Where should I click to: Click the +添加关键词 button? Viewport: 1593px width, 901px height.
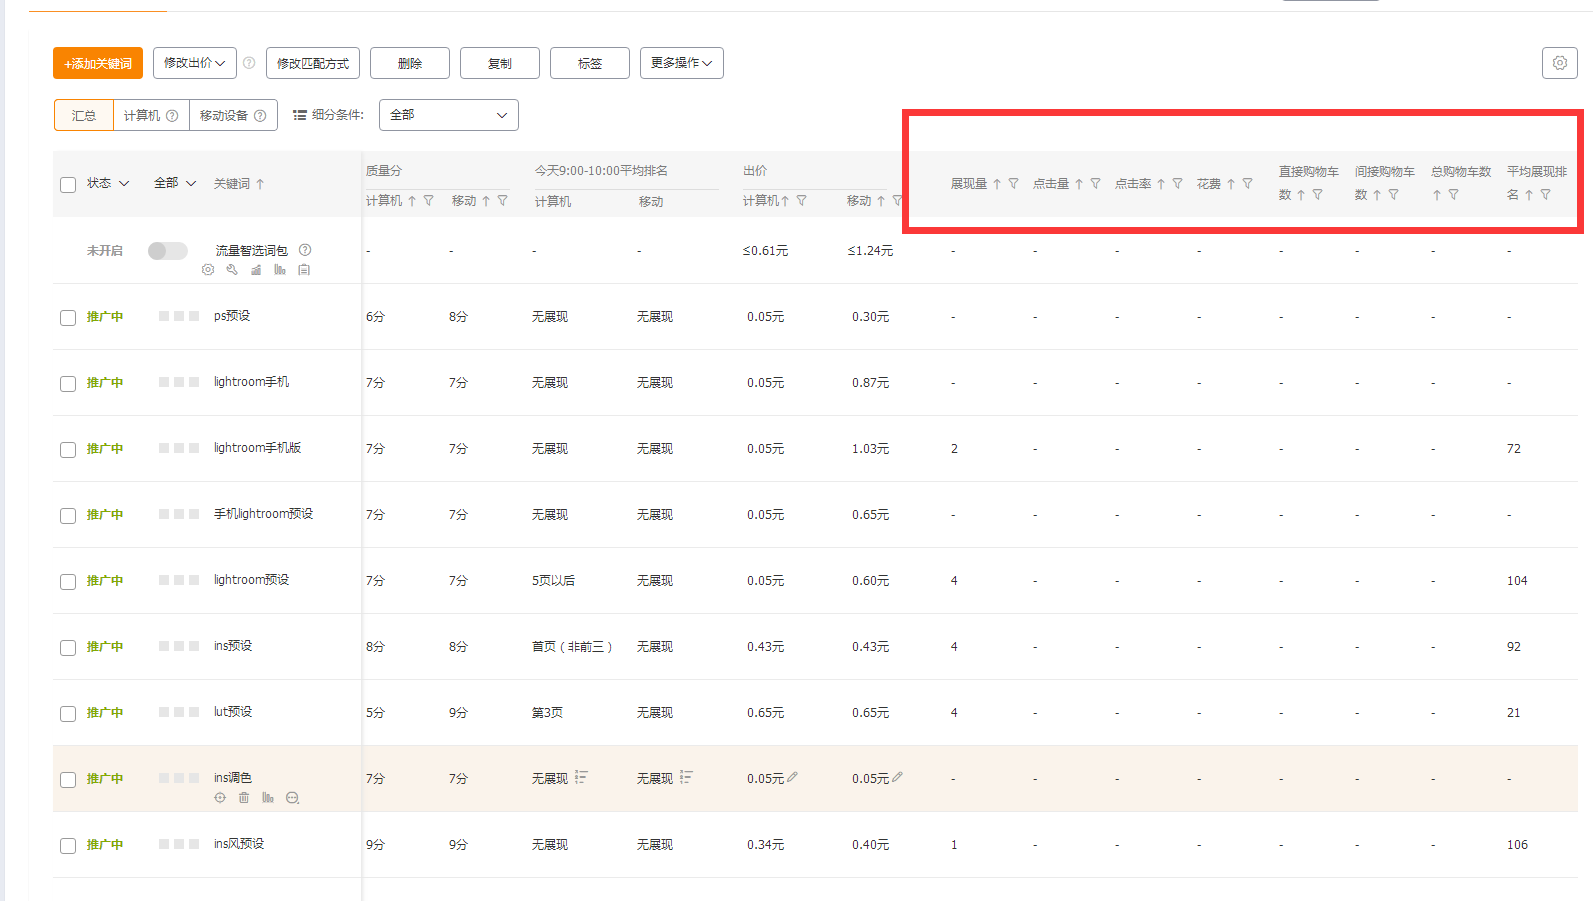click(x=98, y=63)
